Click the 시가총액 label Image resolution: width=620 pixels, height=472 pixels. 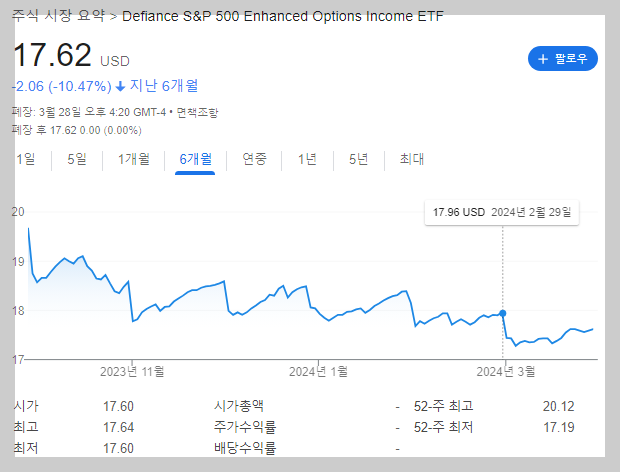tap(239, 406)
